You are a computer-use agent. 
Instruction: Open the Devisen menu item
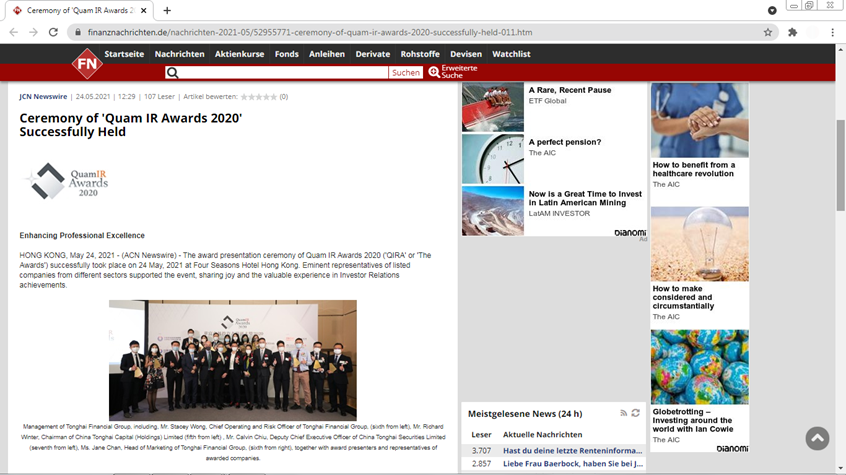[x=466, y=54]
